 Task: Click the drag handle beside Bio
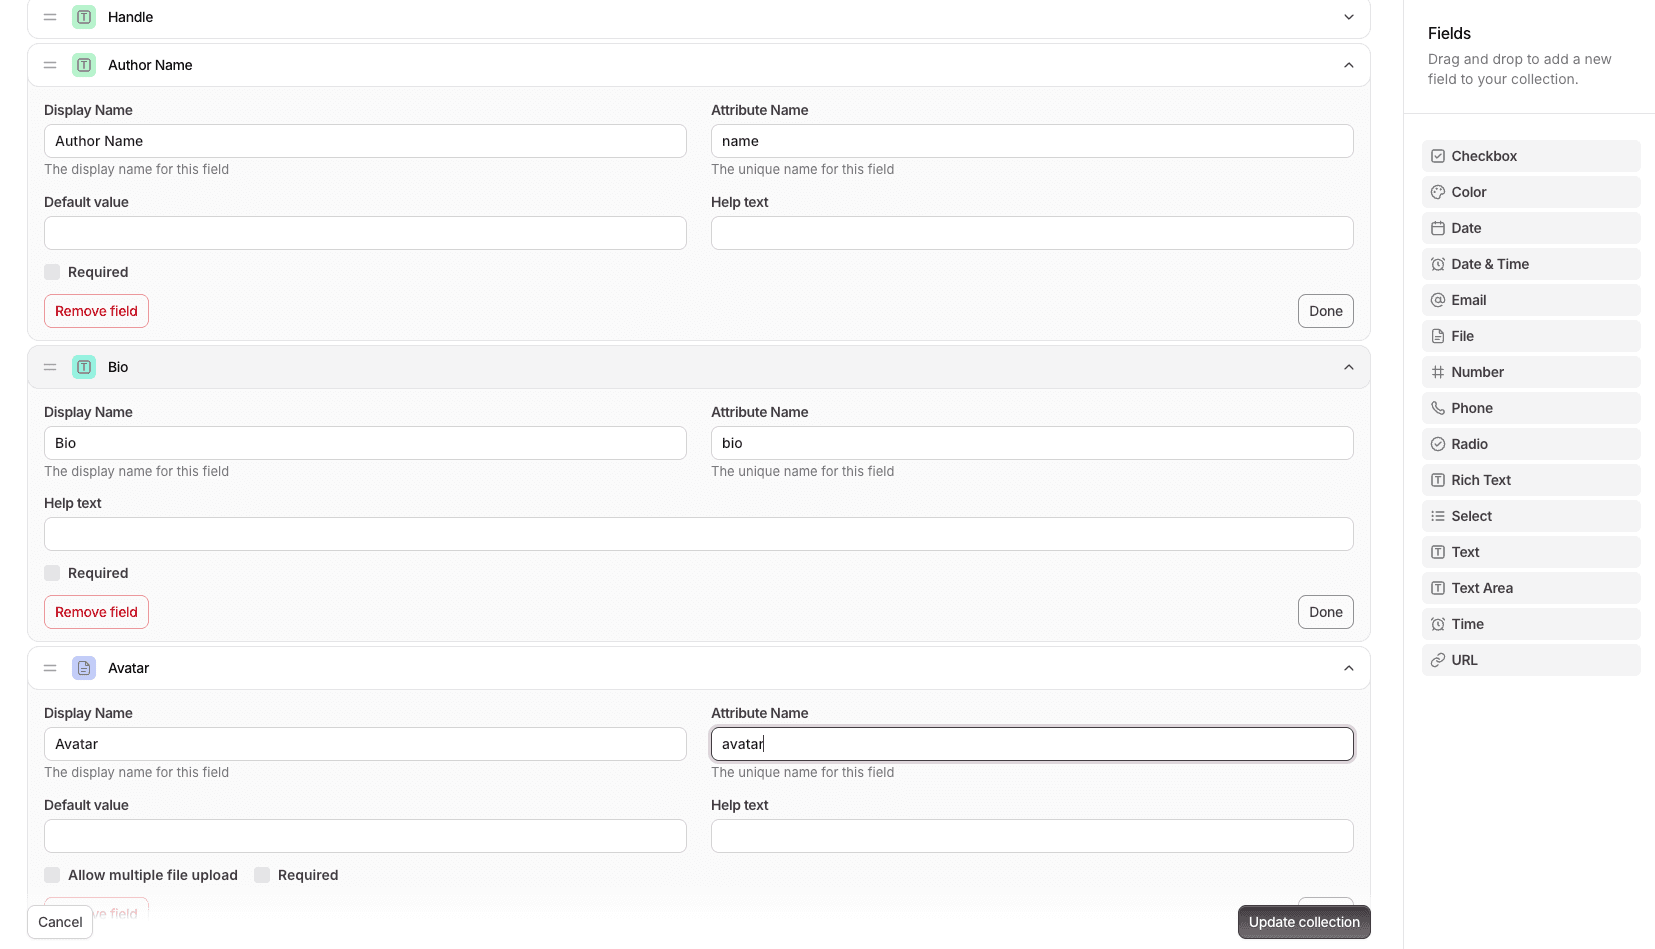click(50, 367)
